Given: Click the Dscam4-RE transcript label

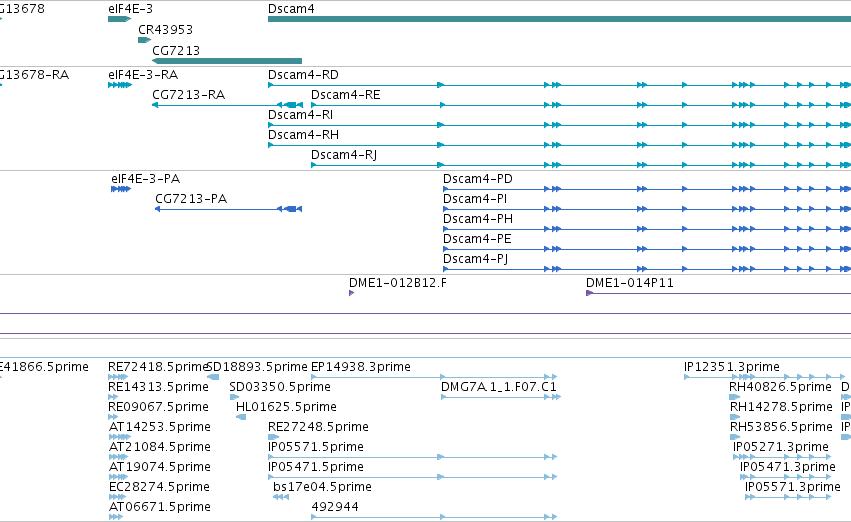Looking at the screenshot, I should 346,95.
